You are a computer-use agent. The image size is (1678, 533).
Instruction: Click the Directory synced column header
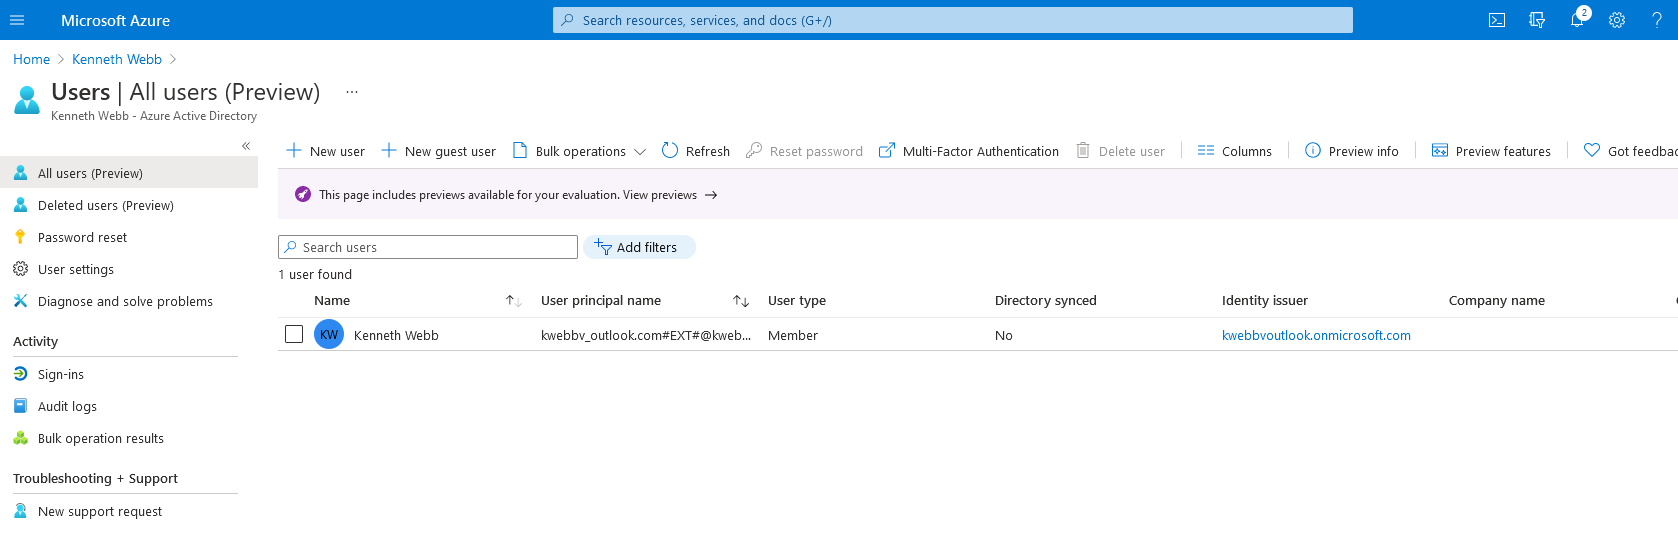[x=1046, y=300]
